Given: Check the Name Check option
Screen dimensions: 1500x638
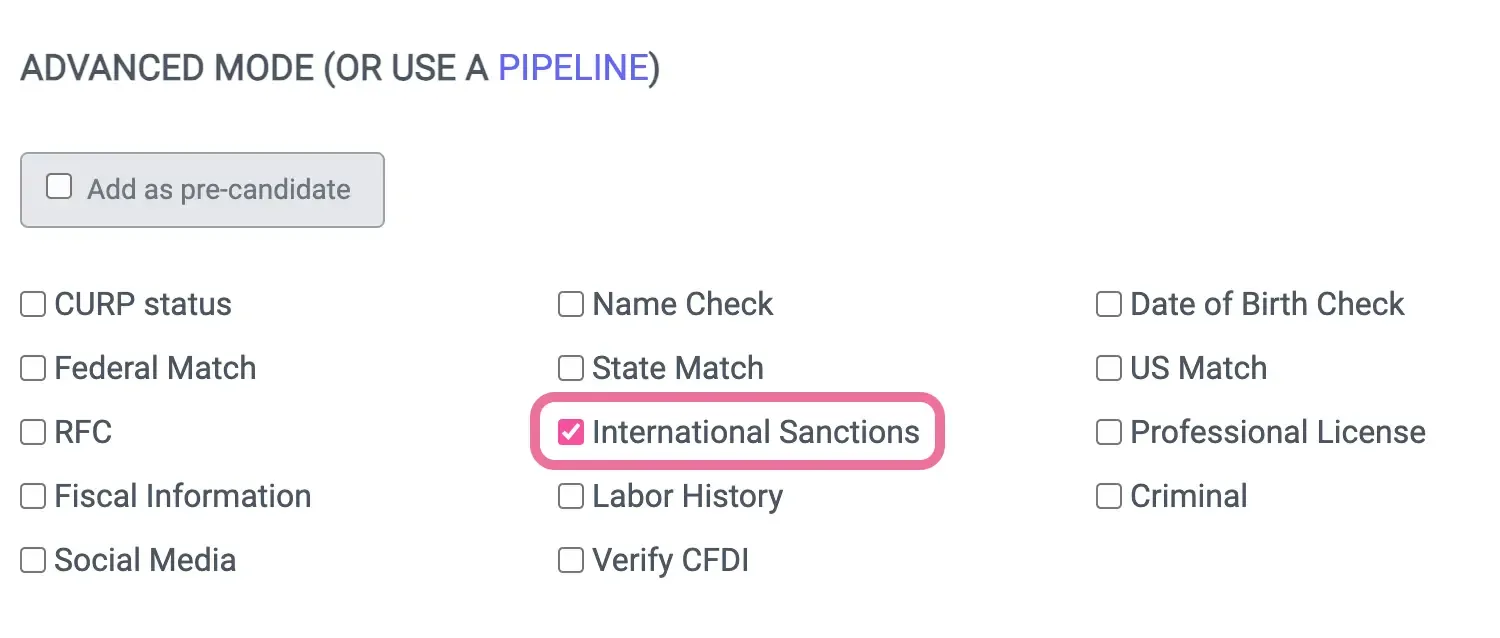Looking at the screenshot, I should point(570,304).
